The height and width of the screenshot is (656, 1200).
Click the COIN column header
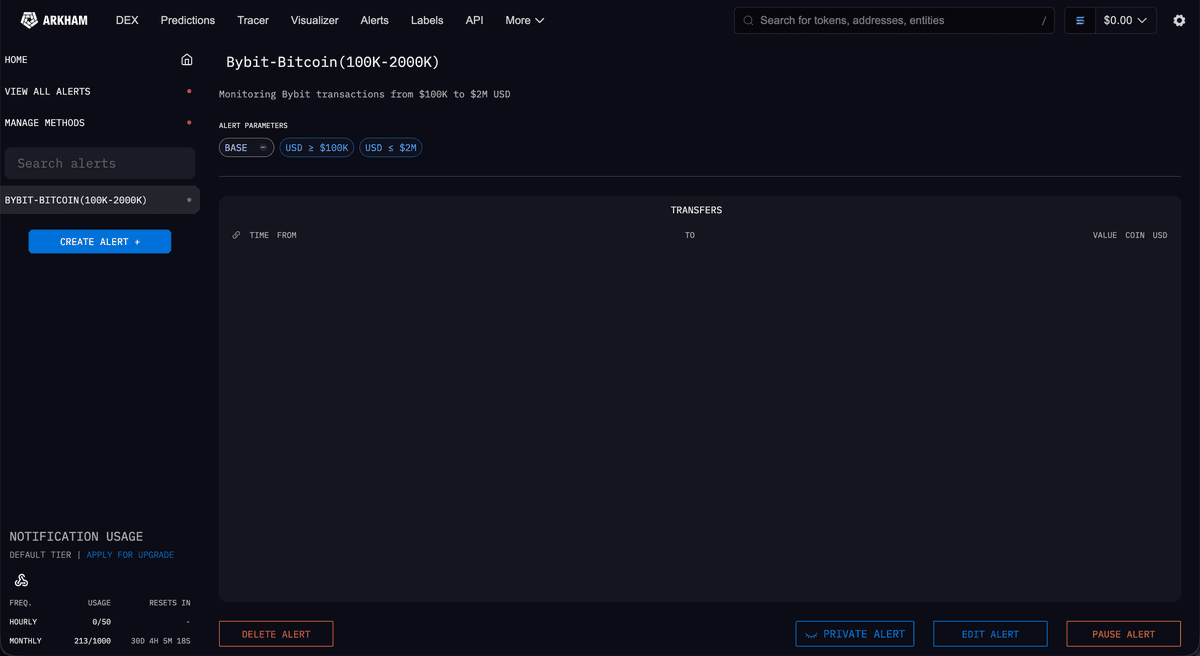(1135, 235)
